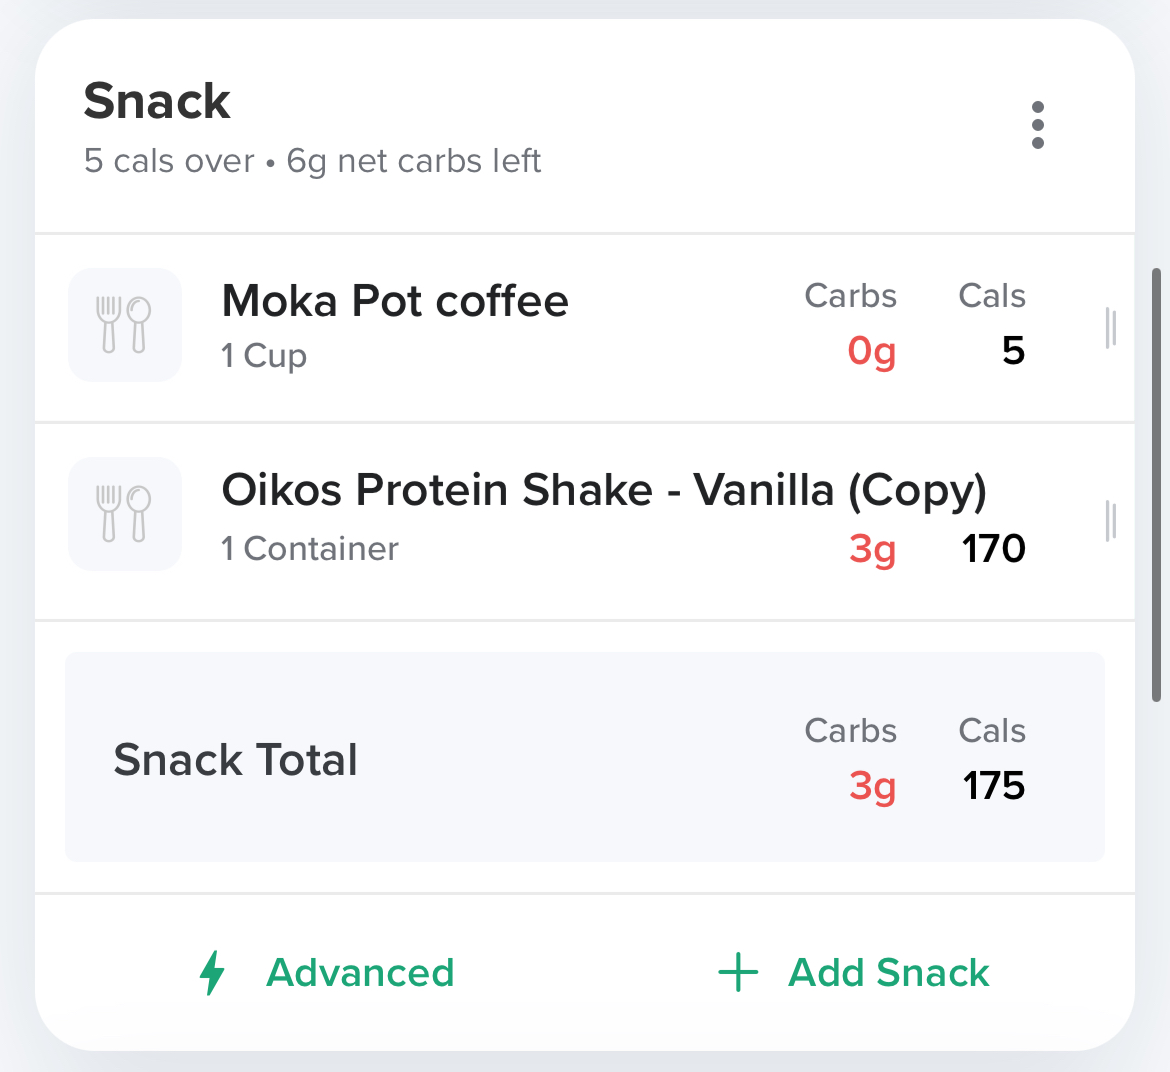1170x1072 pixels.
Task: Click the Oikos Protein Shake food icon
Action: [125, 514]
